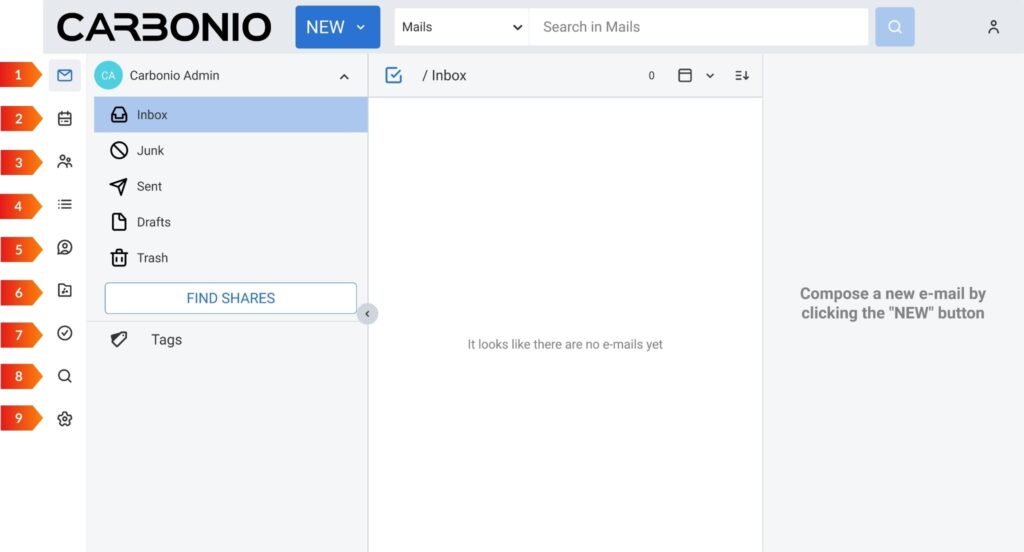Open the Drafts folder

(x=153, y=222)
